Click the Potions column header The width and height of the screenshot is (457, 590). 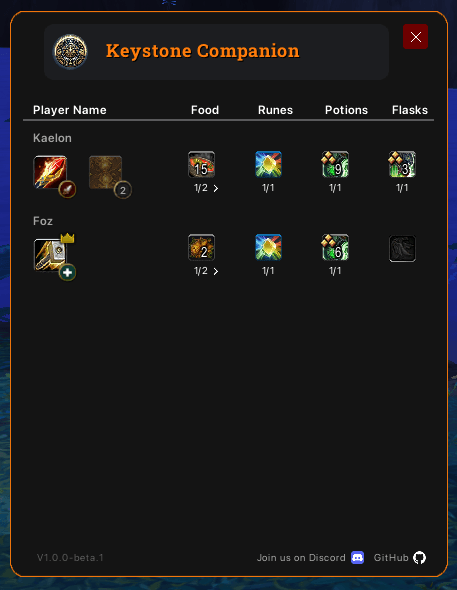(346, 110)
